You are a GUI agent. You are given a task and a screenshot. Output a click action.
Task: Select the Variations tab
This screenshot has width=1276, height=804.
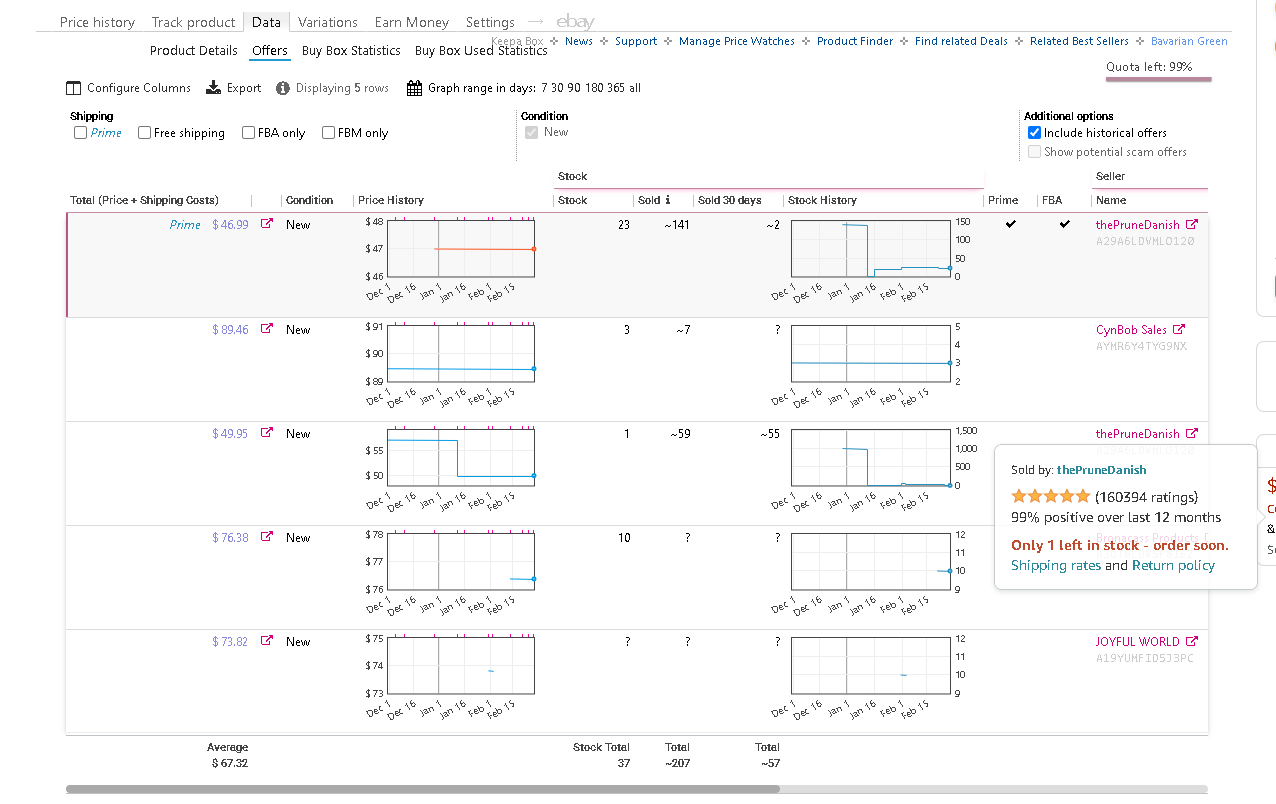[x=328, y=22]
